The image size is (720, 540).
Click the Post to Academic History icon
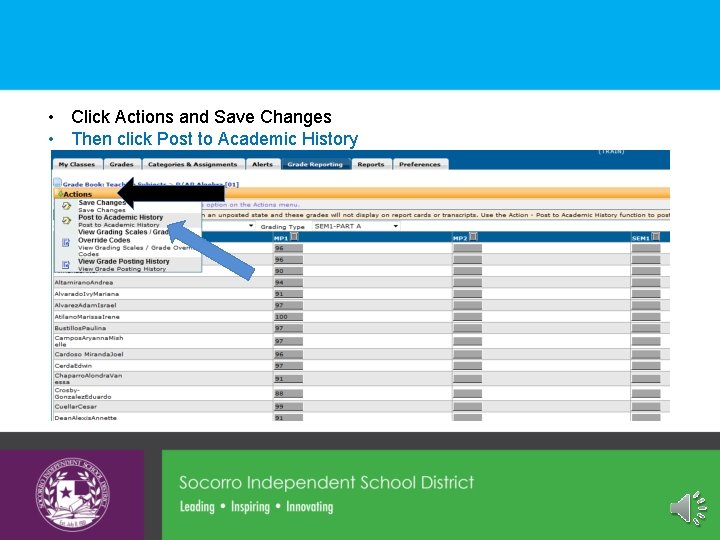point(66,221)
